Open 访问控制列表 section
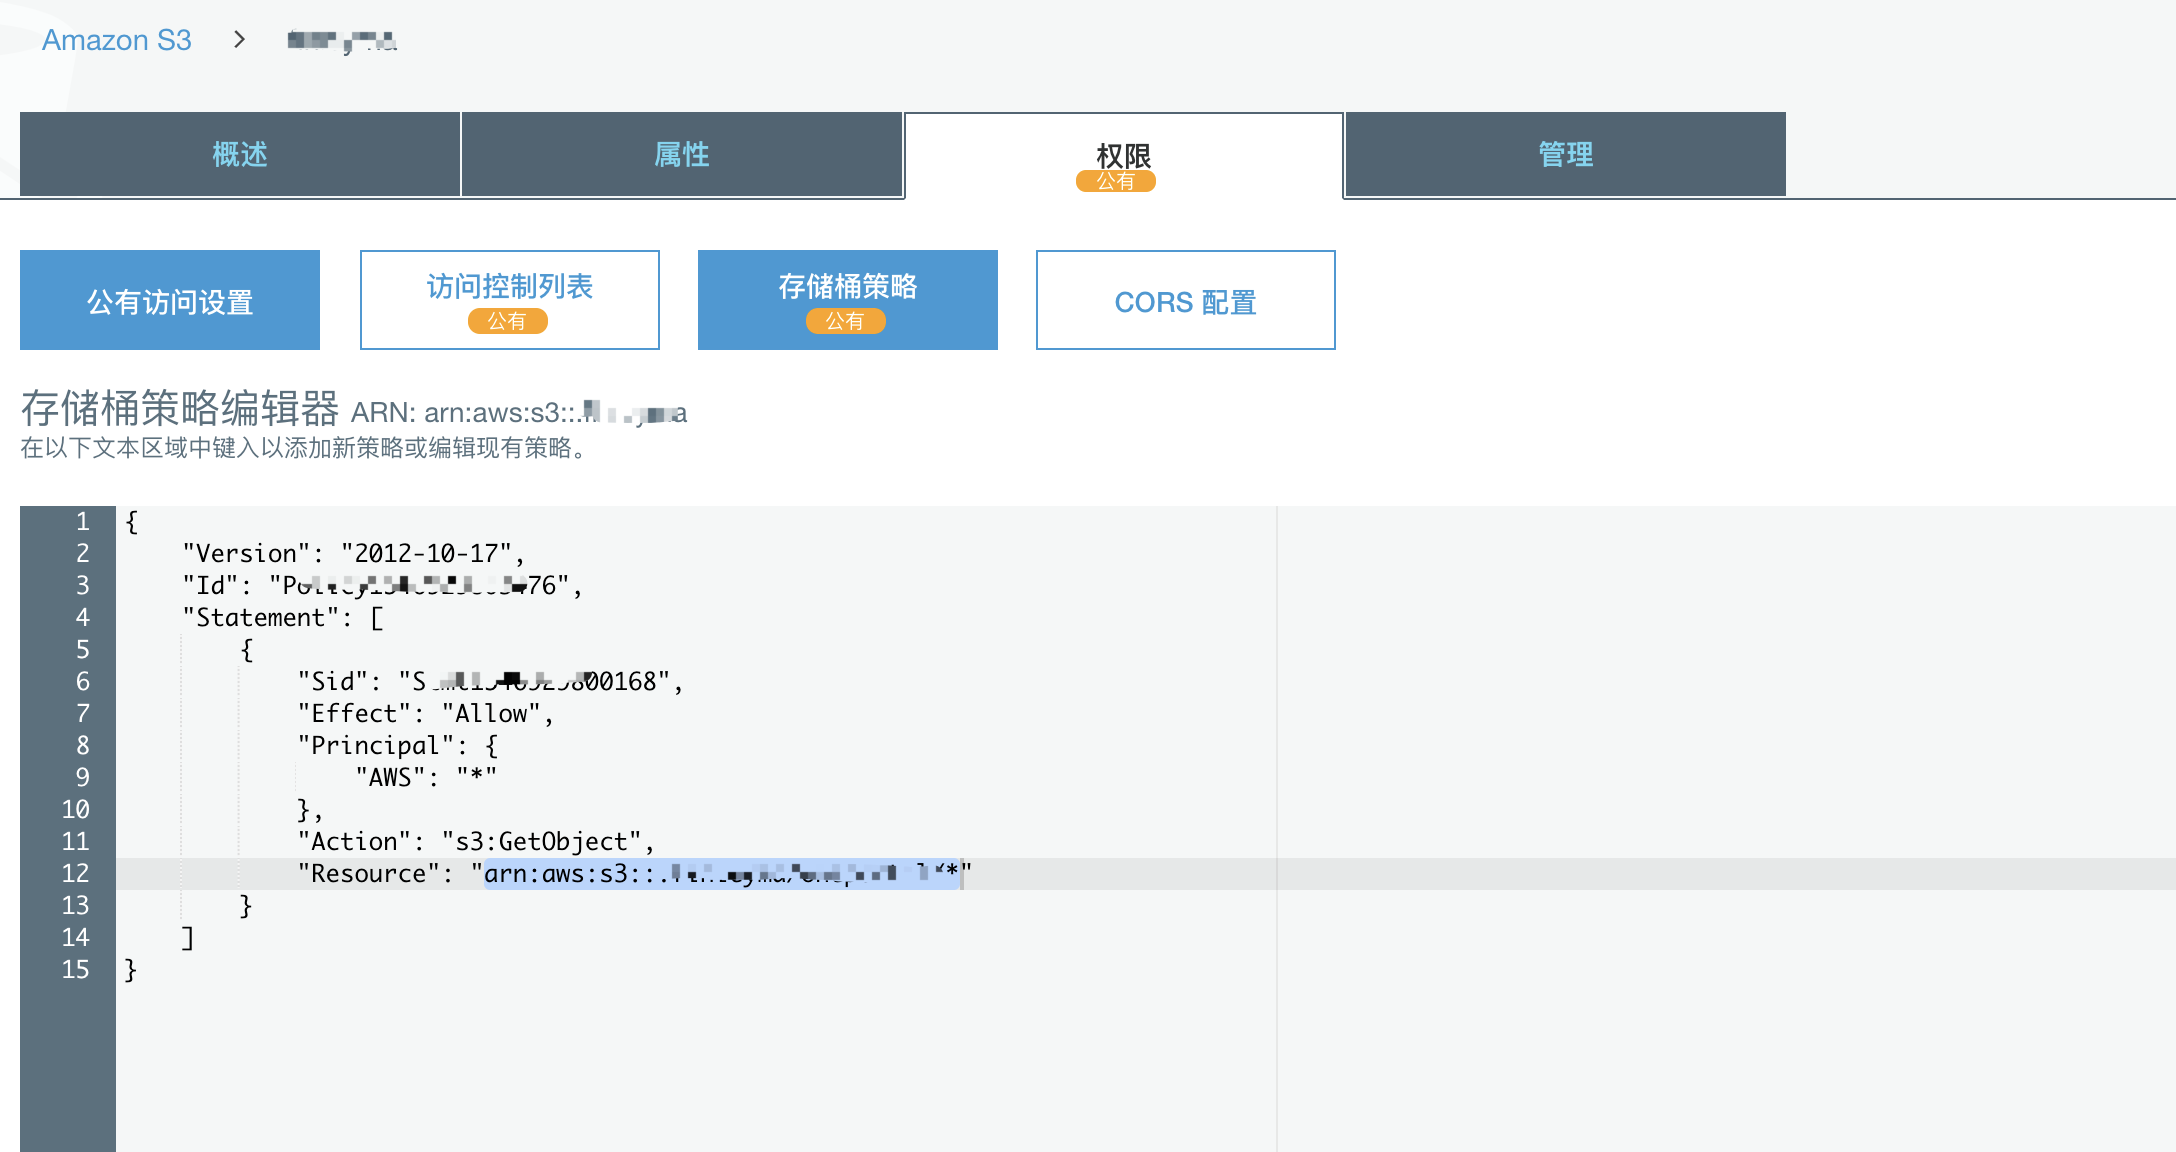 (x=509, y=287)
